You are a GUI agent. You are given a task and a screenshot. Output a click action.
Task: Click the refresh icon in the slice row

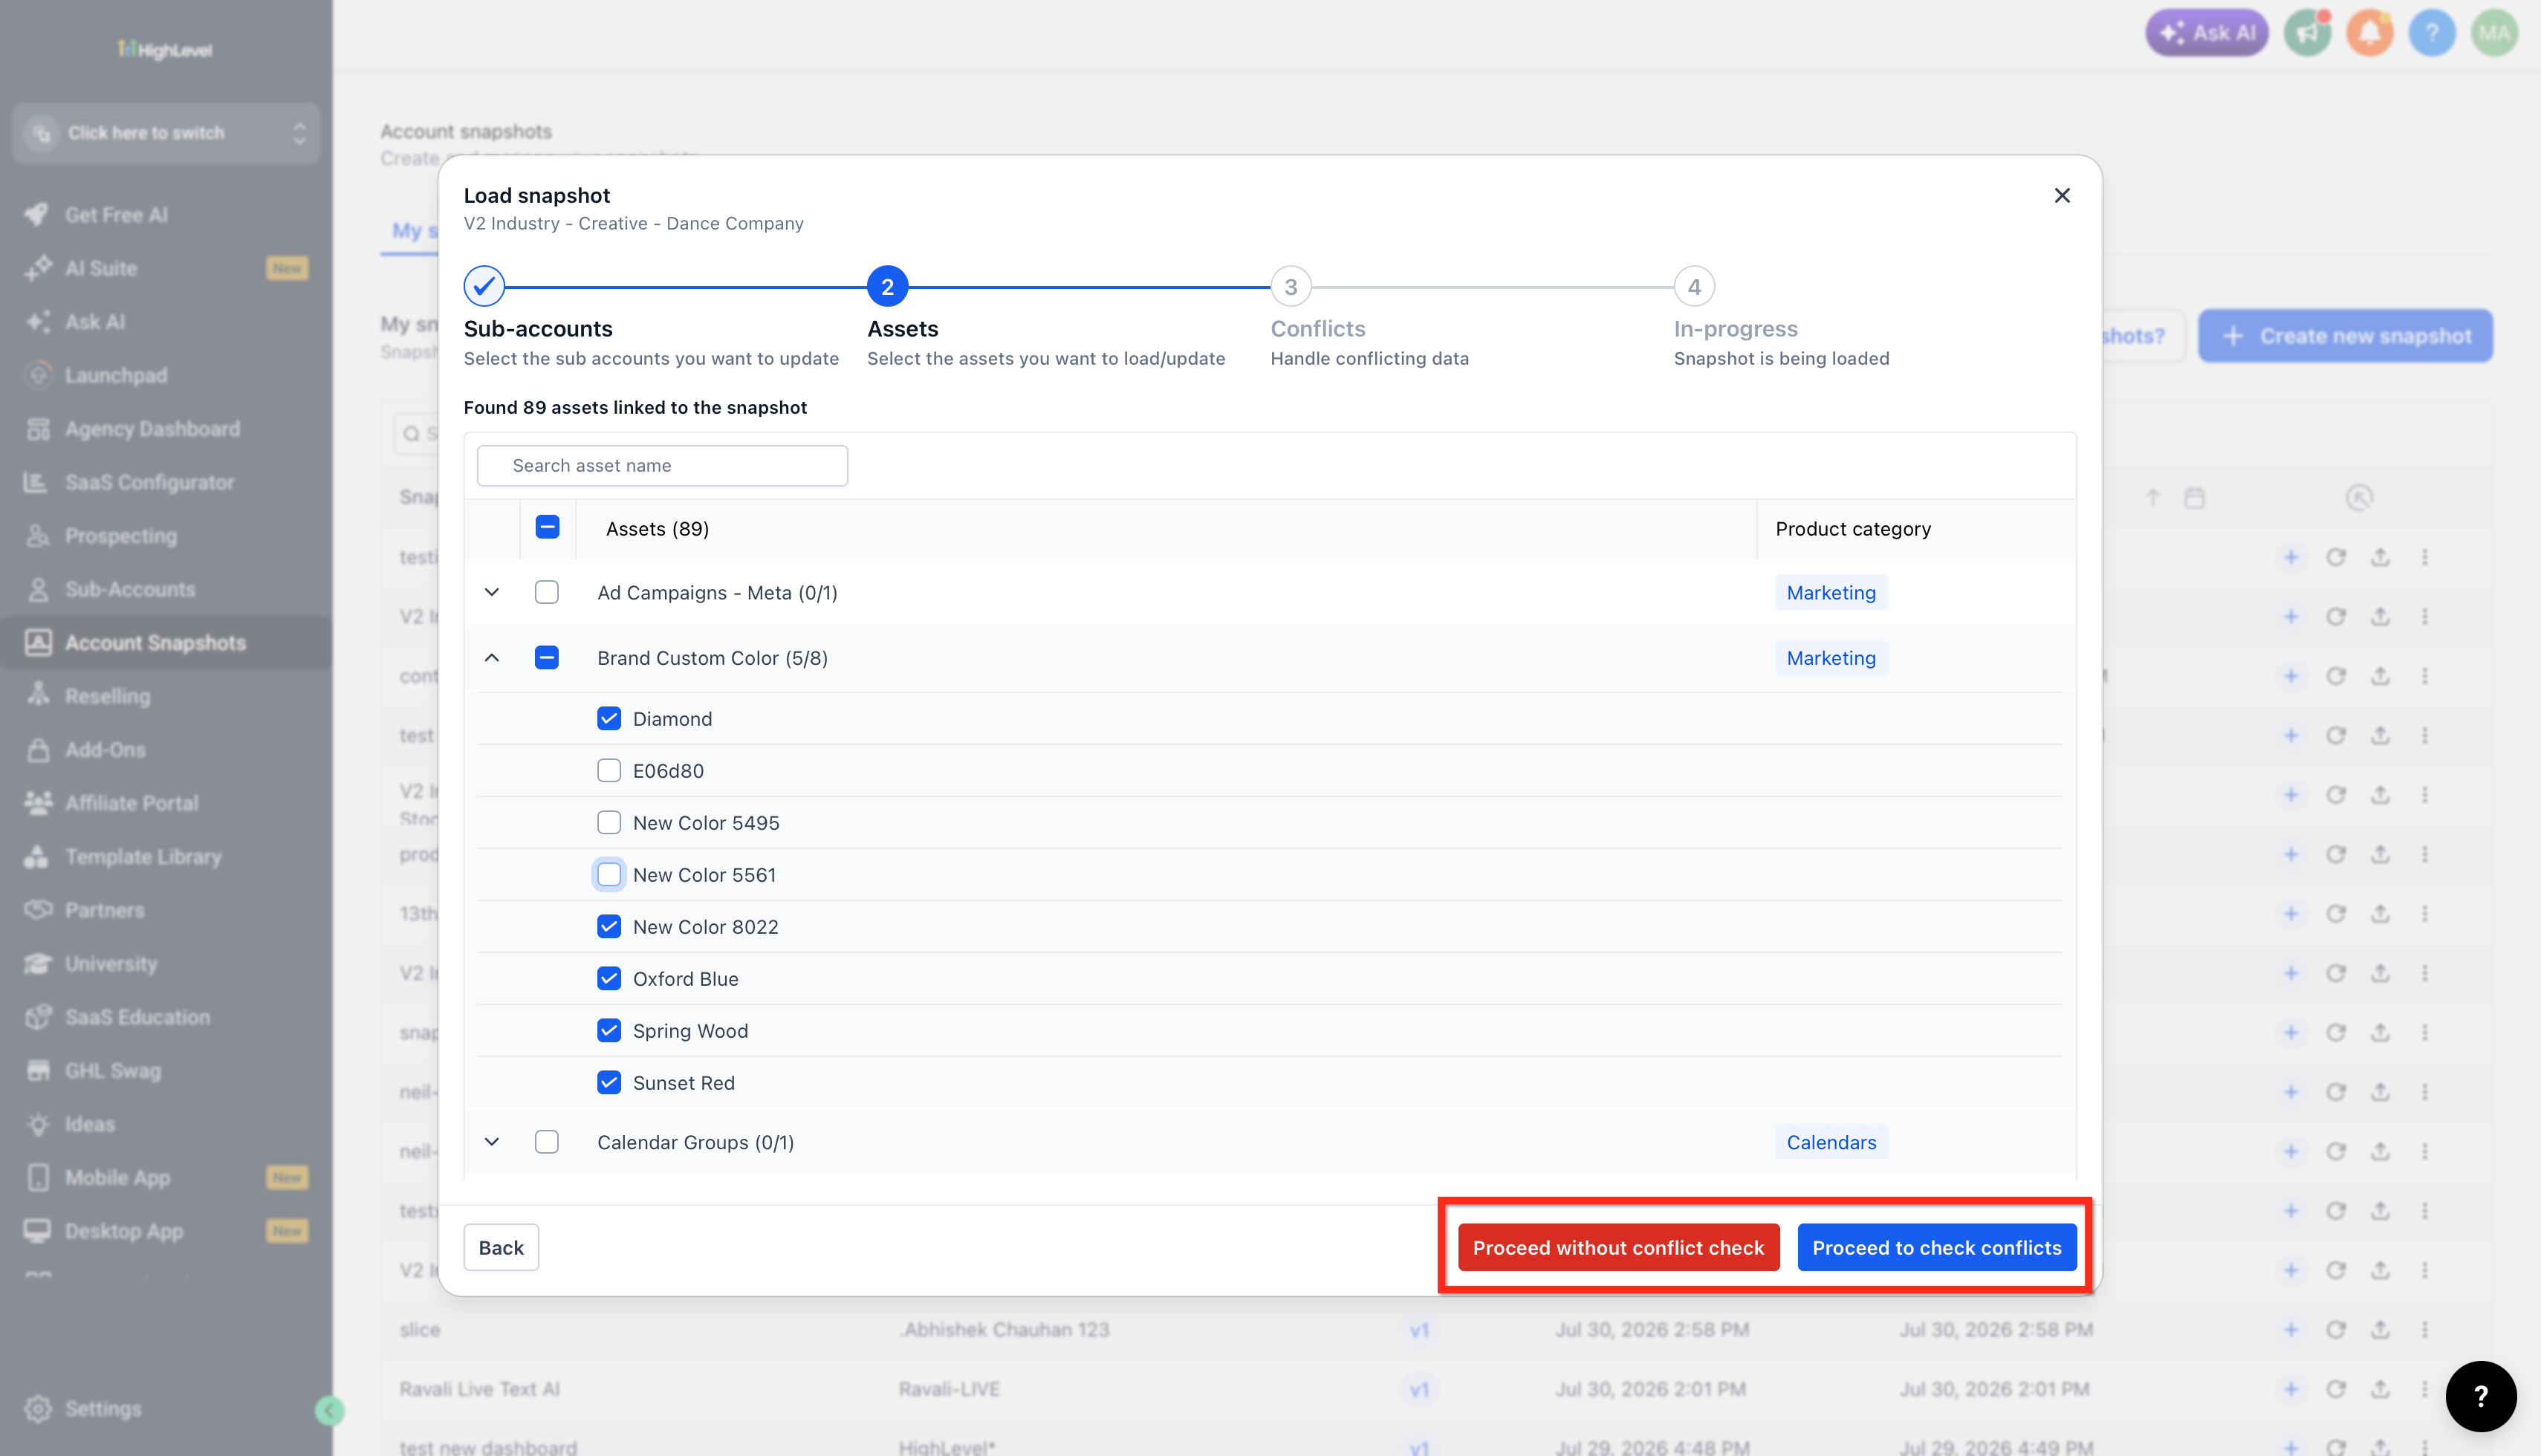pyautogui.click(x=2335, y=1329)
